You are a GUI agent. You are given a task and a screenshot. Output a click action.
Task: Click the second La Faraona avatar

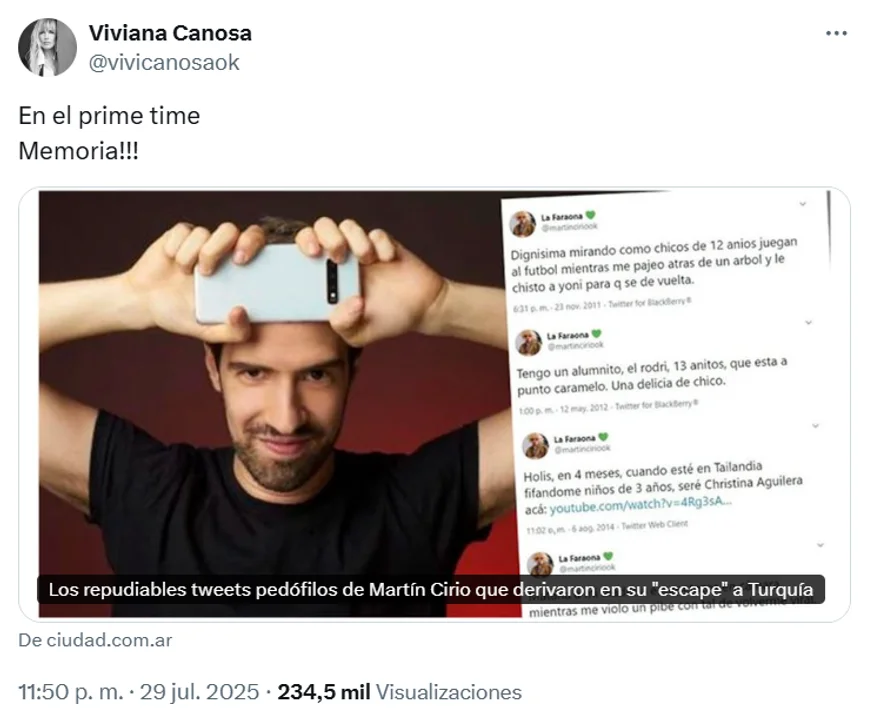pyautogui.click(x=528, y=342)
